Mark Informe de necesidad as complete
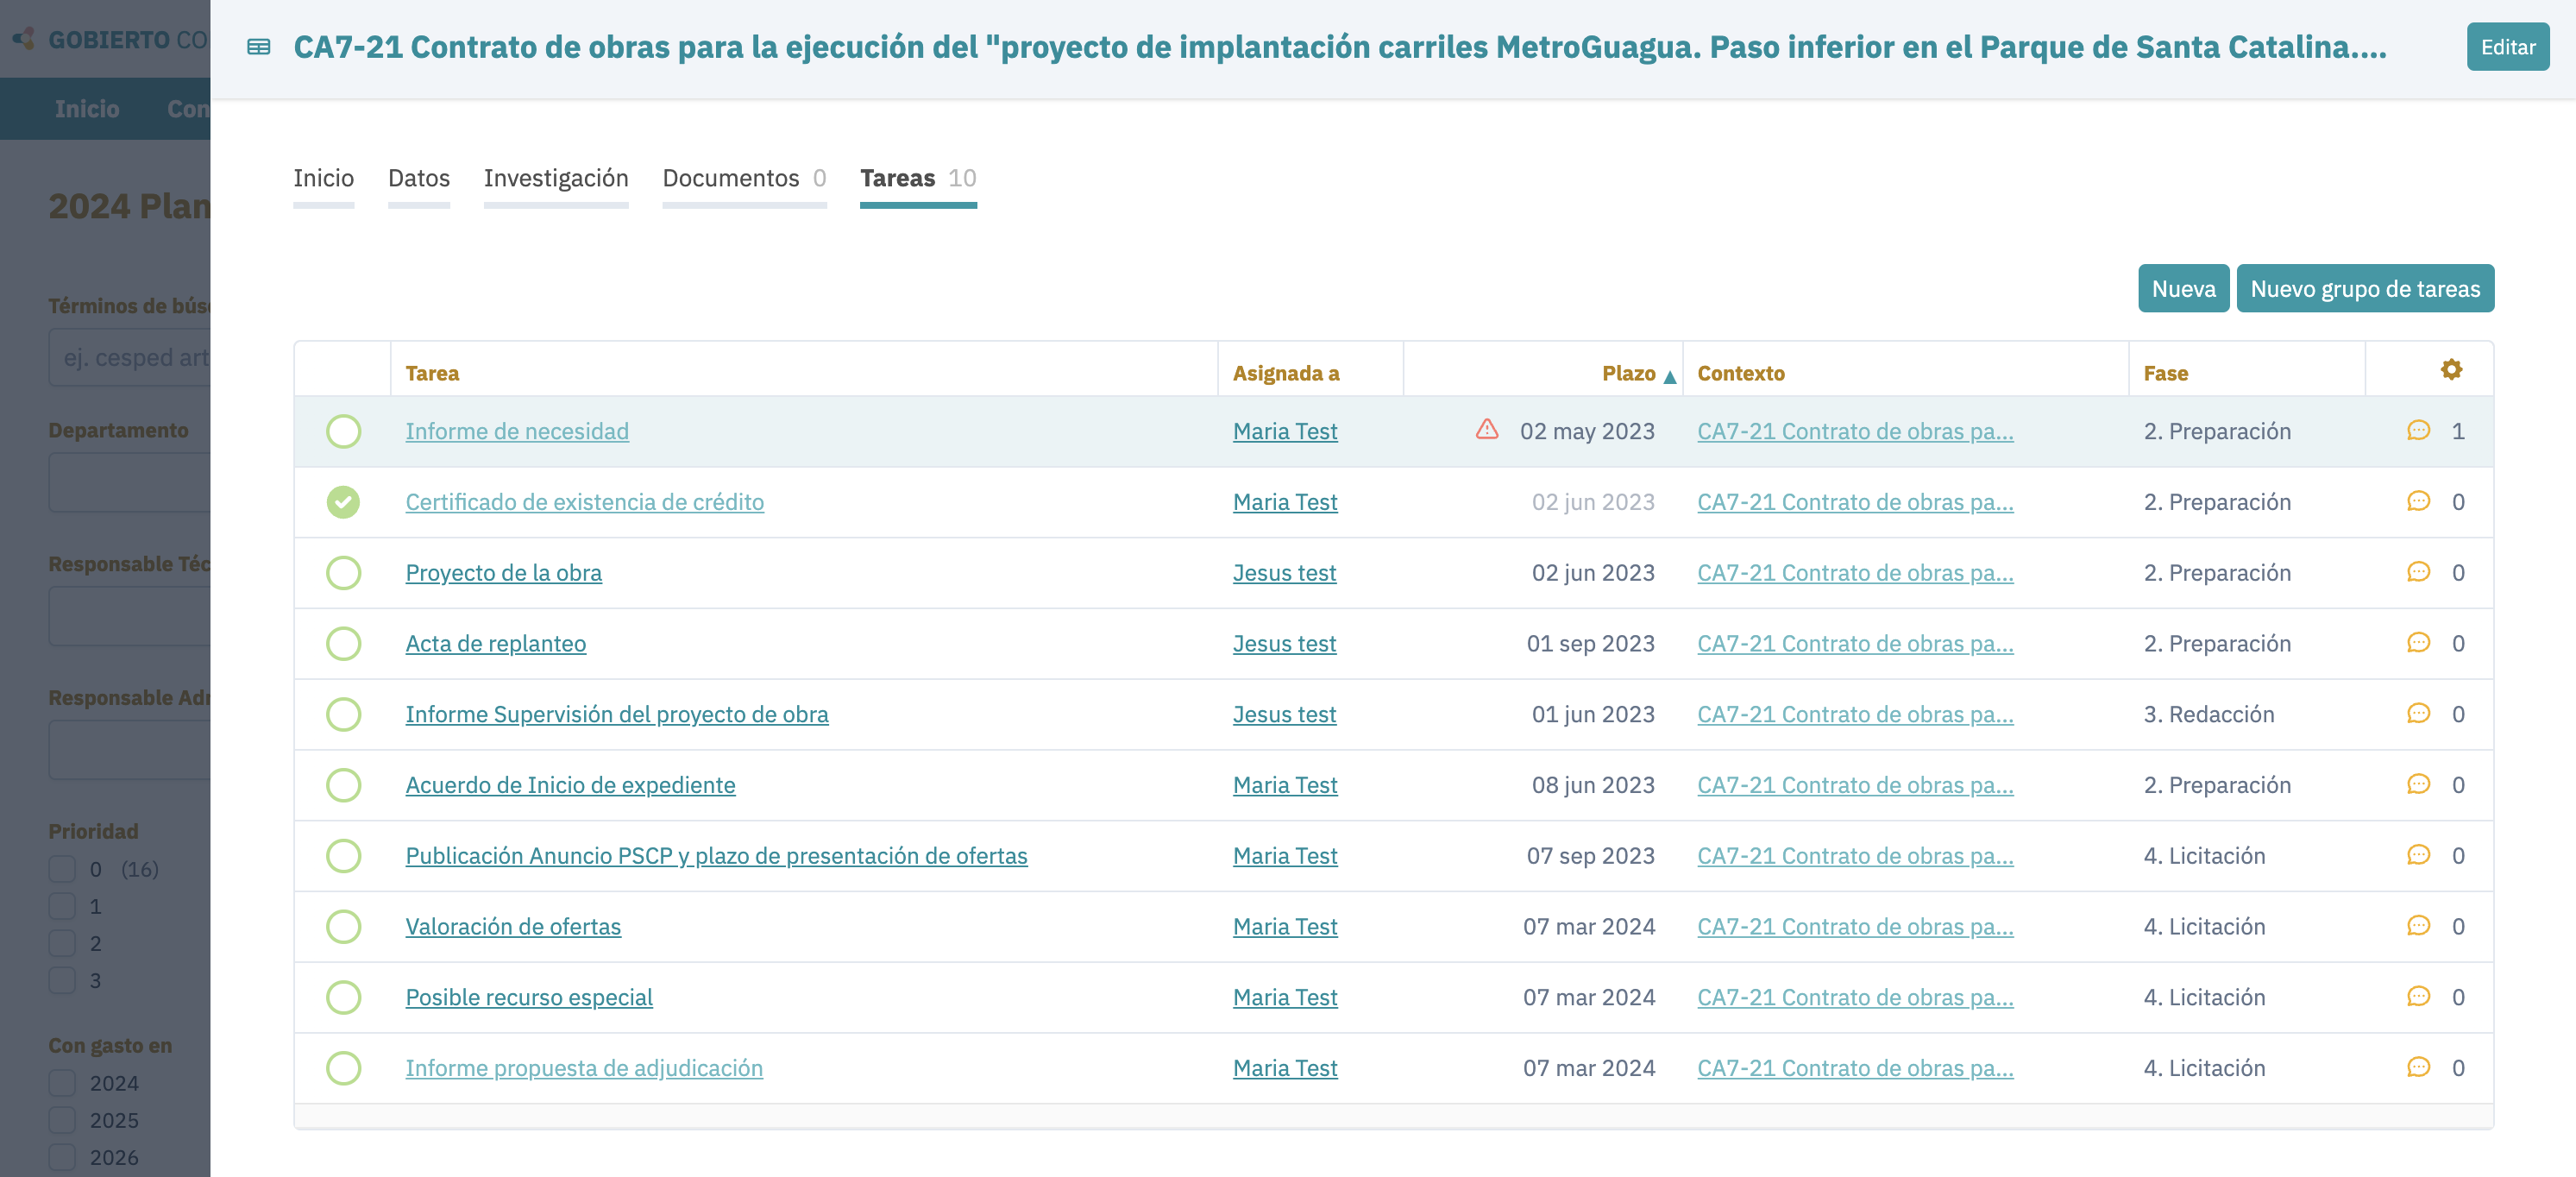The image size is (2576, 1177). (343, 431)
